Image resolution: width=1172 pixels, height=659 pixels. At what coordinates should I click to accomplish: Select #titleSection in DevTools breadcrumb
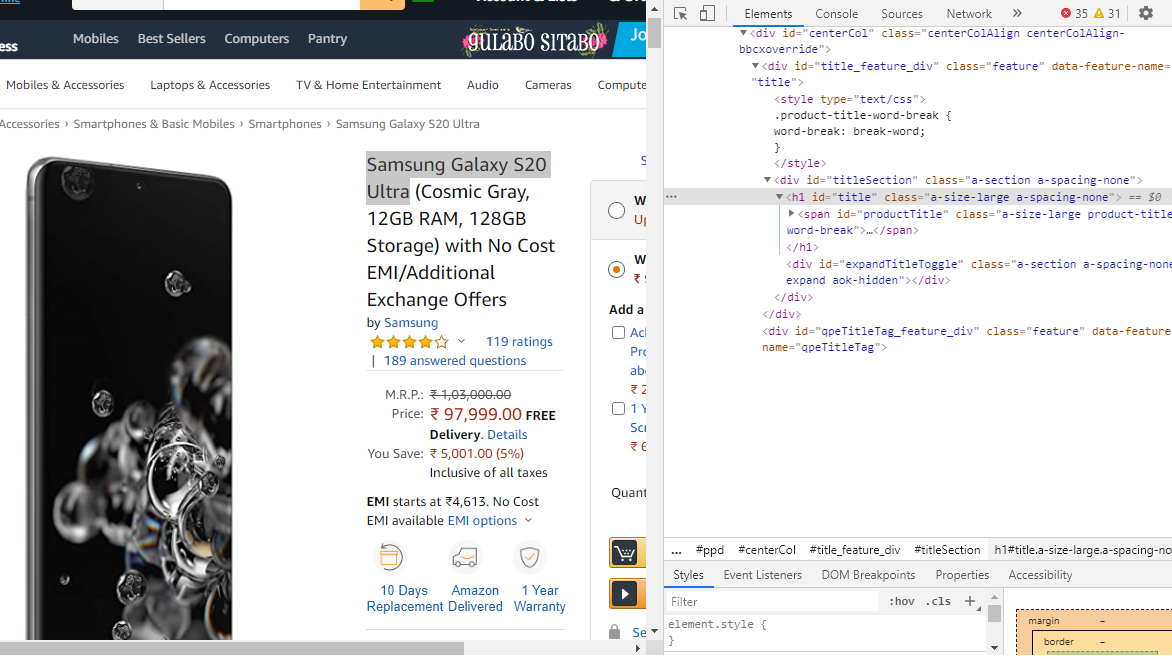[x=947, y=551]
